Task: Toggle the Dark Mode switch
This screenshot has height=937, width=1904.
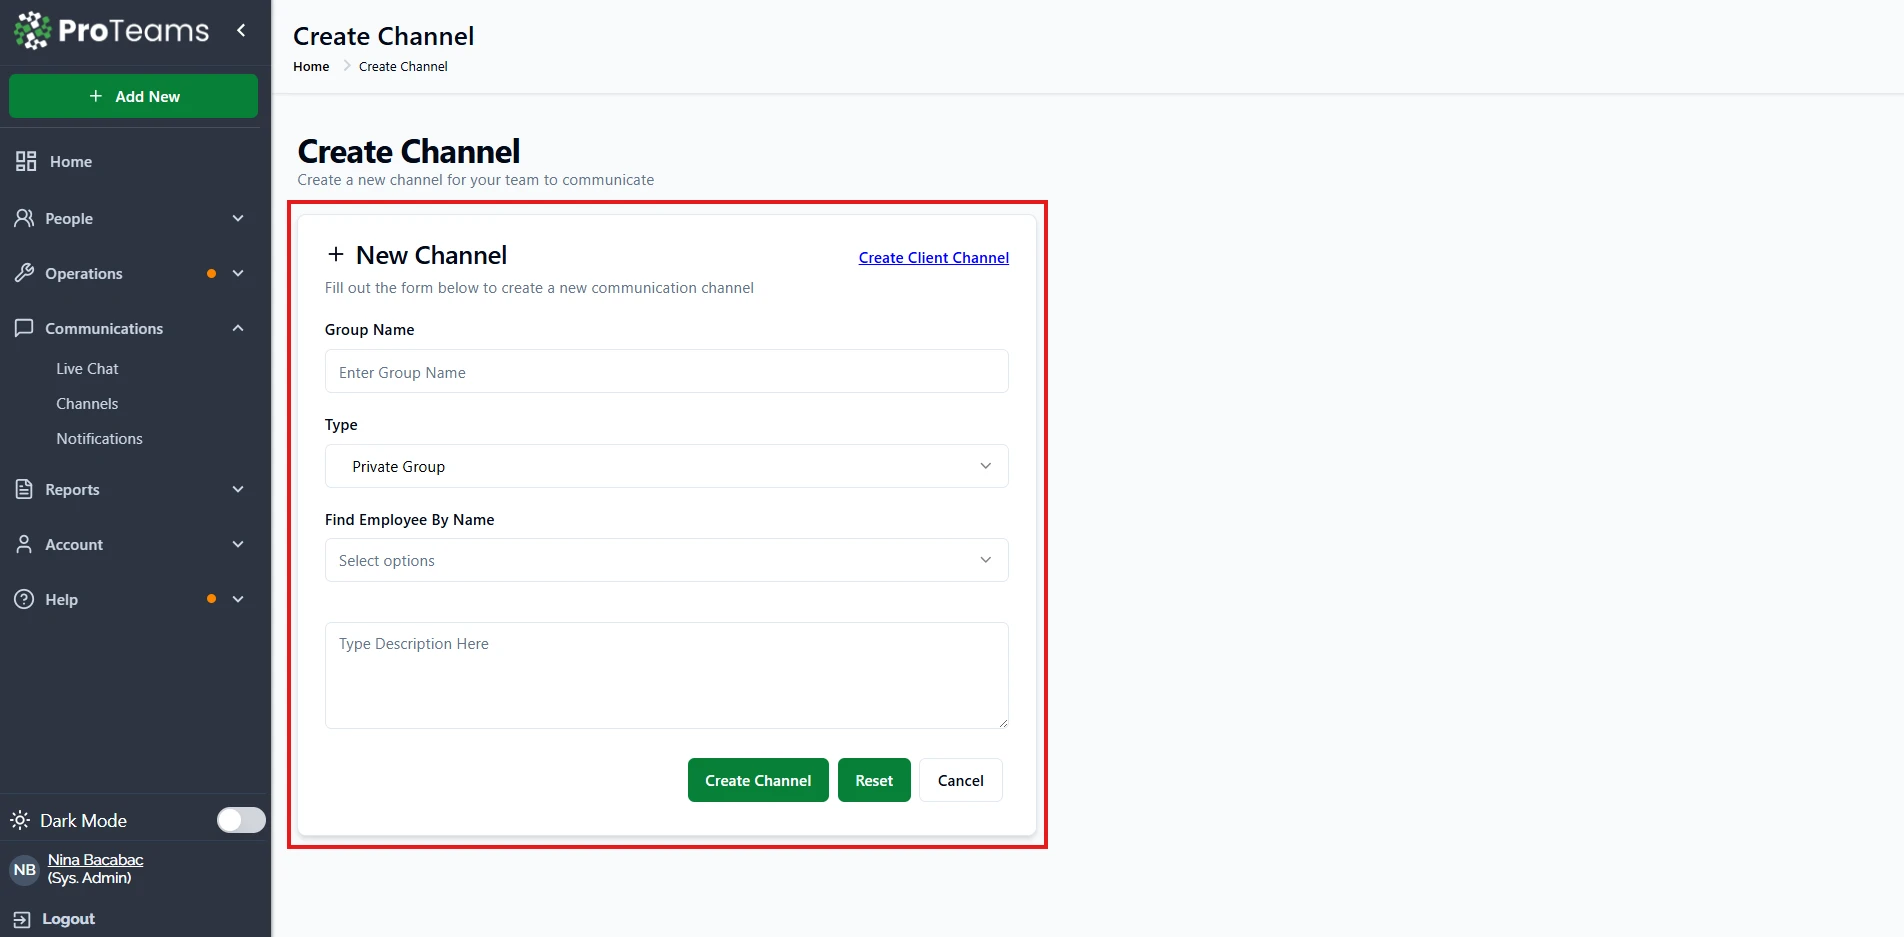Action: (241, 820)
